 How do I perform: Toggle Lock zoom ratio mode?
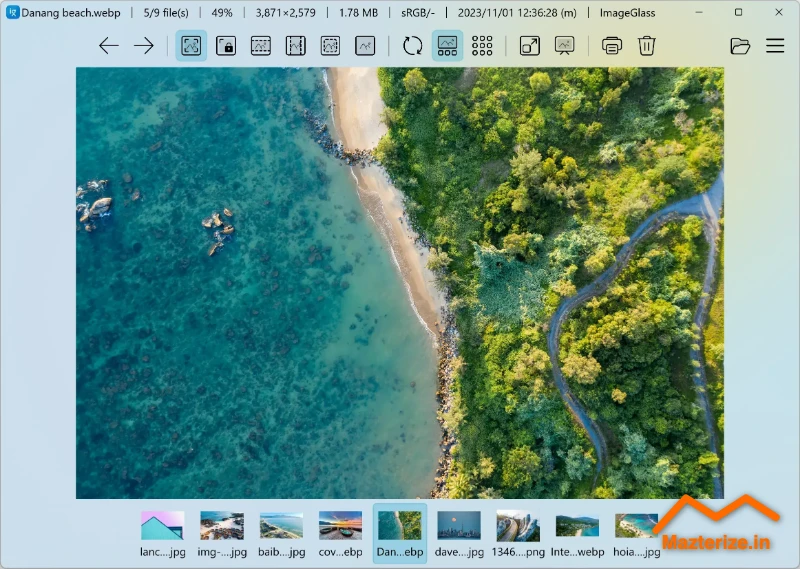point(226,46)
